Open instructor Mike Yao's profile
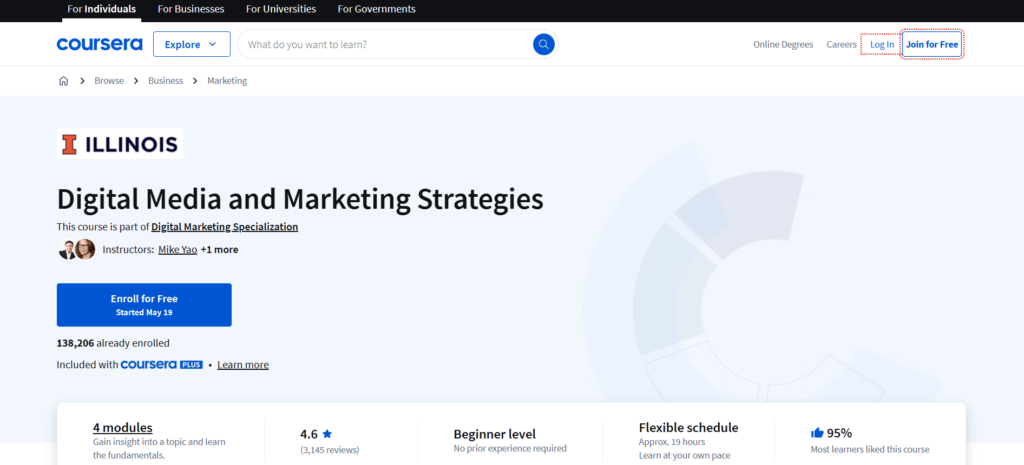This screenshot has height=465, width=1024. tap(178, 249)
